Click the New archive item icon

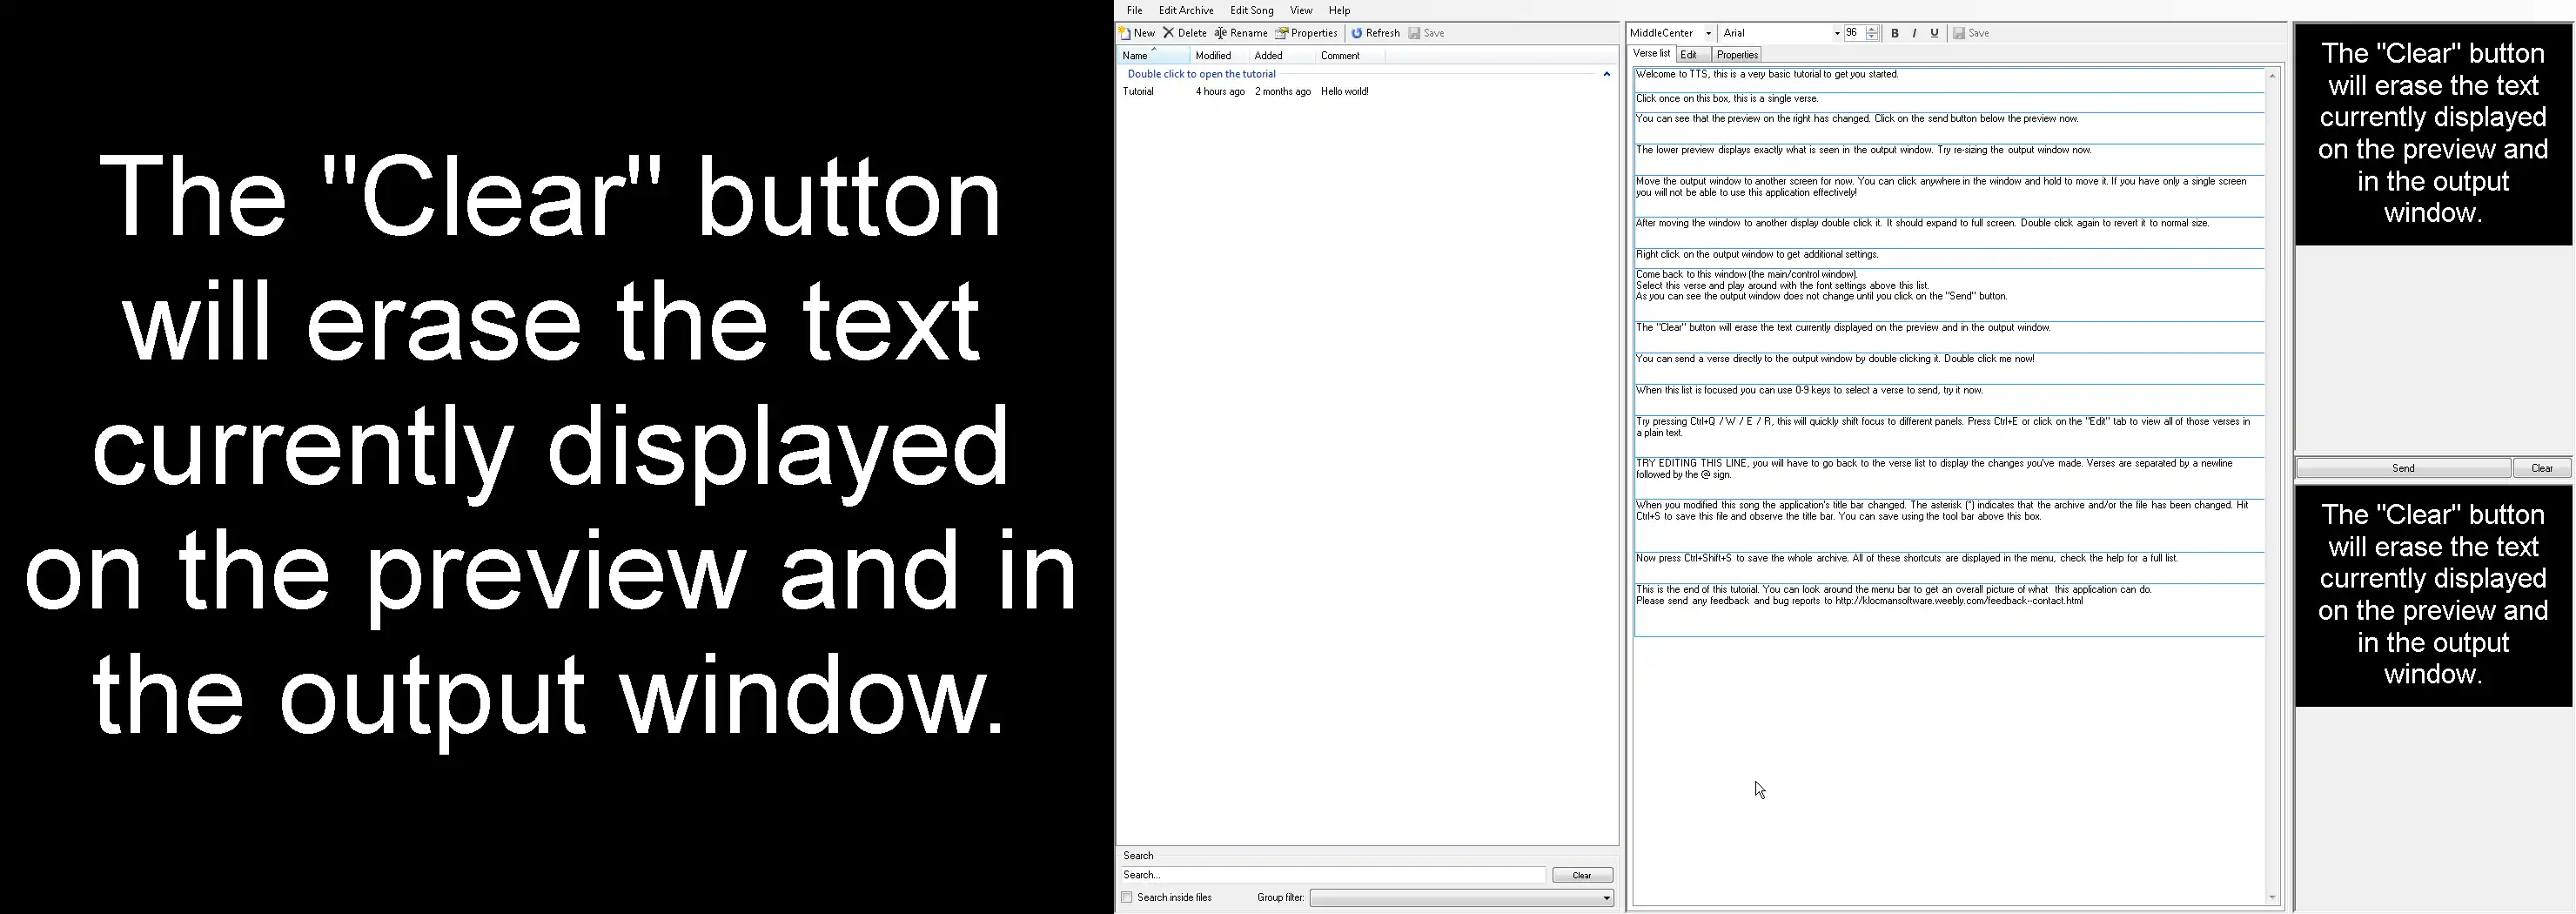click(x=1124, y=33)
